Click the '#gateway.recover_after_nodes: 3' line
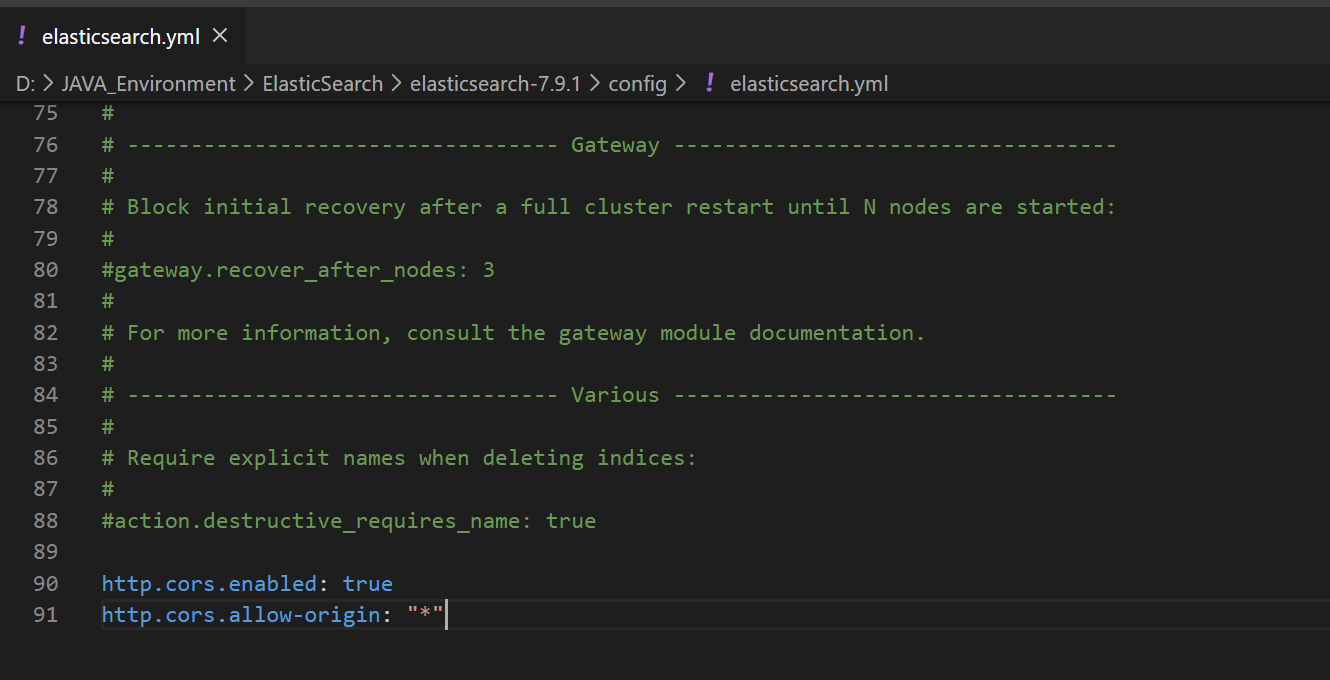Image resolution: width=1330 pixels, height=680 pixels. click(298, 270)
